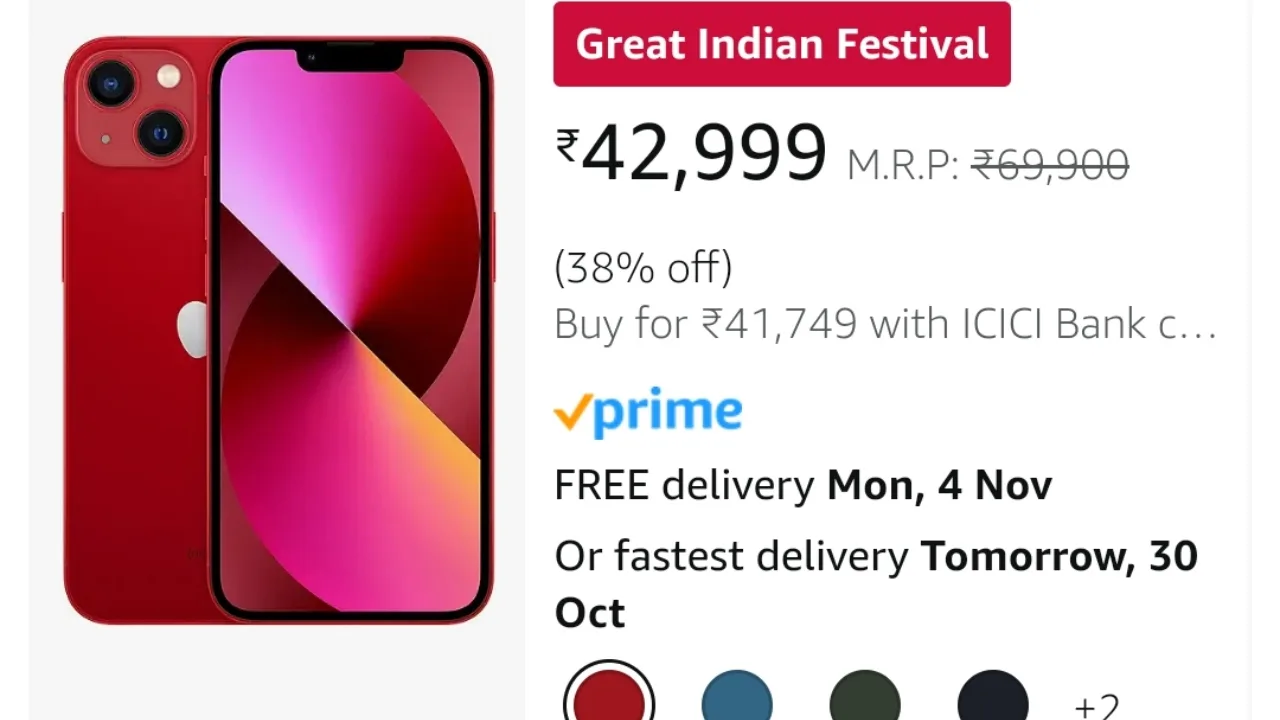The image size is (1280, 720).
Task: Click the rear dual-camera module on phone
Action: [137, 108]
